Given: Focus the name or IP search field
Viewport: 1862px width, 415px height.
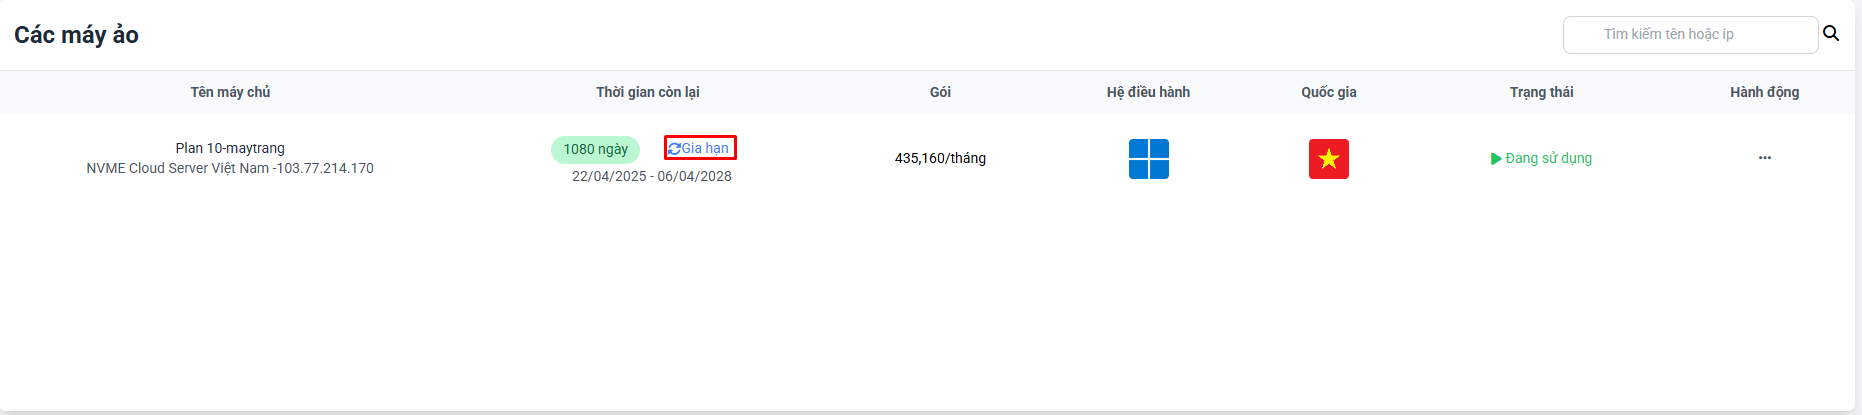Looking at the screenshot, I should (x=1690, y=34).
